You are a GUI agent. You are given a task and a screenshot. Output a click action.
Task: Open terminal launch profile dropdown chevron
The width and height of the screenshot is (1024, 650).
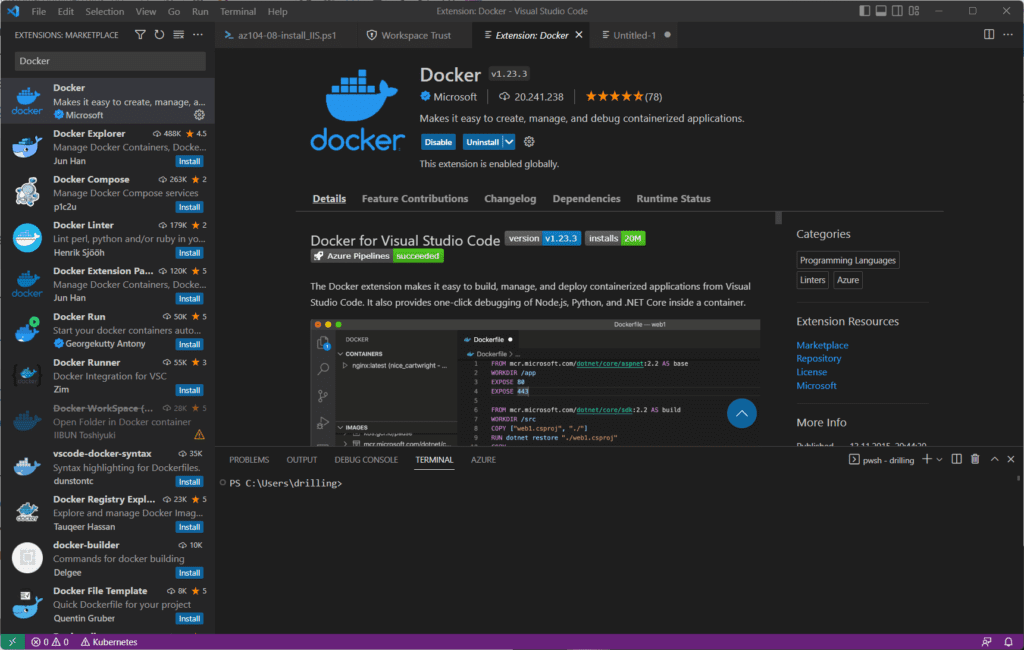939,460
